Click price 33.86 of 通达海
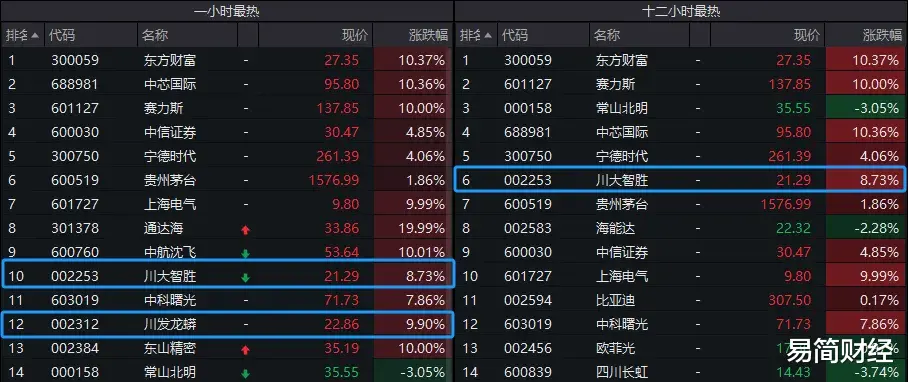908x382 pixels. pyautogui.click(x=342, y=229)
